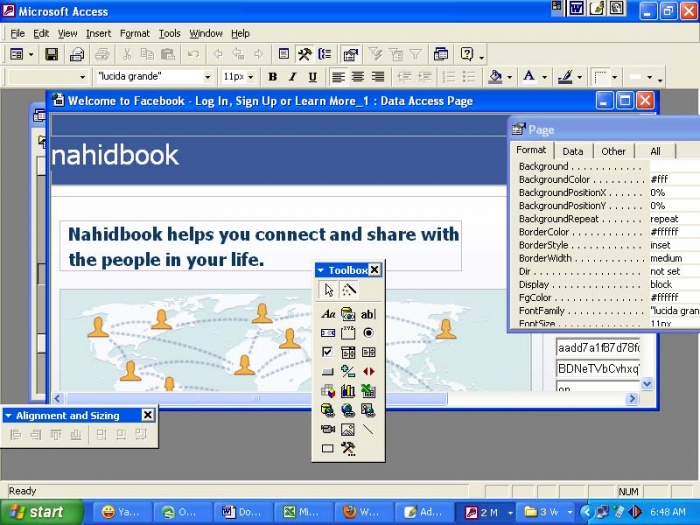Image resolution: width=700 pixels, height=525 pixels.
Task: Open the Font Color dropdown arrow
Action: (x=545, y=77)
